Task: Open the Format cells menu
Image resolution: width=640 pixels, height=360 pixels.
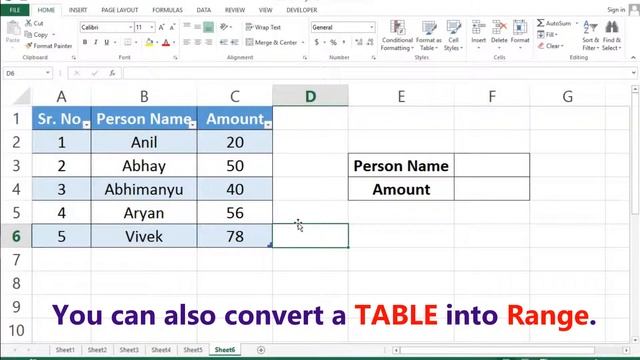Action: pos(520,34)
